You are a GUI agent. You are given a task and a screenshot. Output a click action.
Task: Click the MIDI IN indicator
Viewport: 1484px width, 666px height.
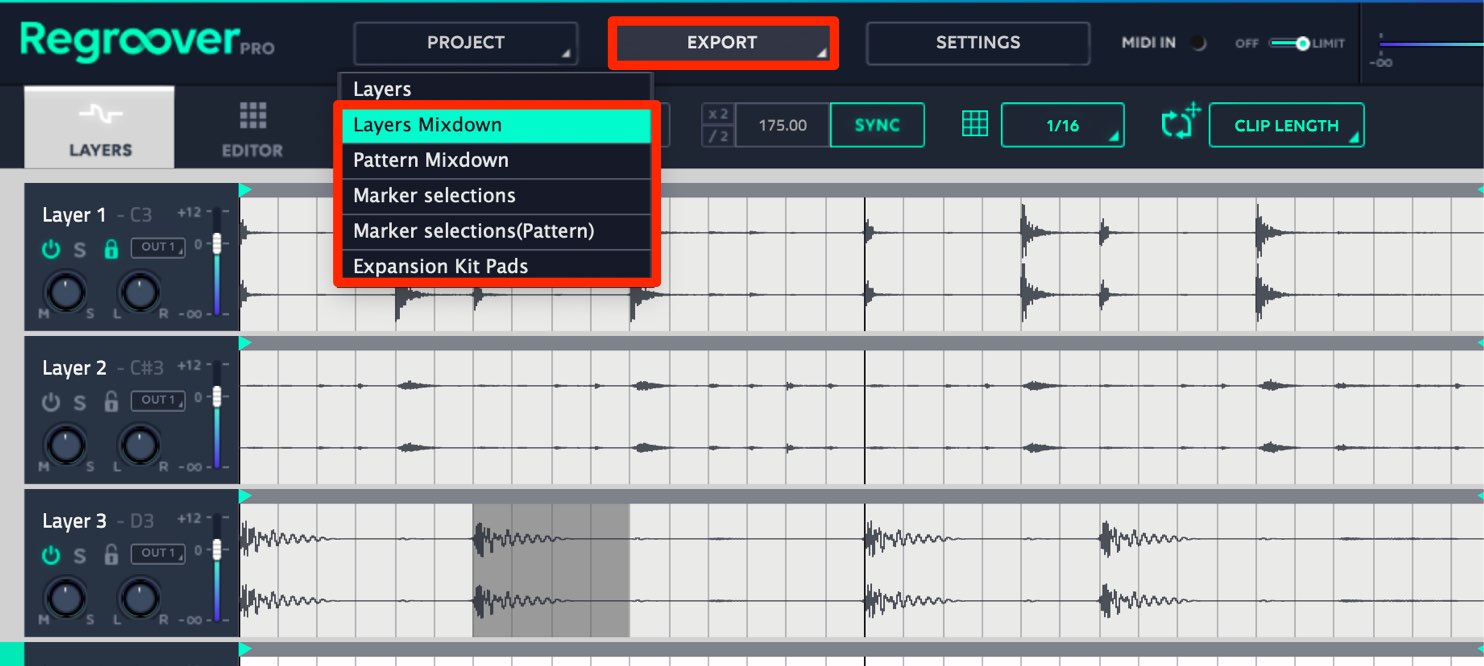(x=1198, y=43)
